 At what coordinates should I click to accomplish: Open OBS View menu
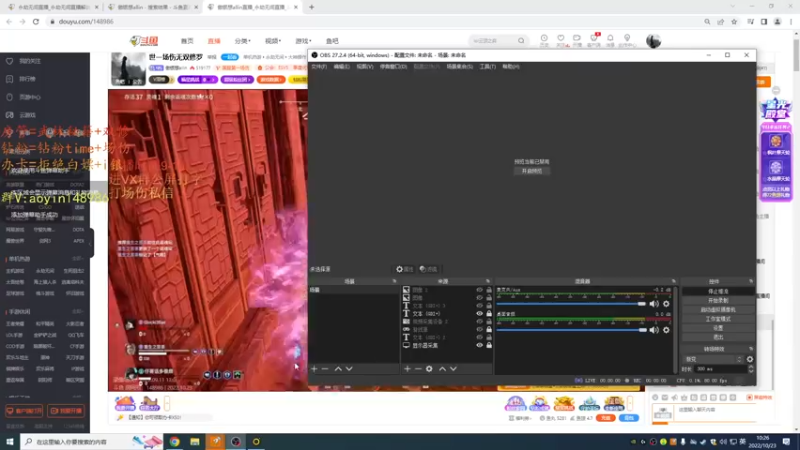click(x=364, y=67)
